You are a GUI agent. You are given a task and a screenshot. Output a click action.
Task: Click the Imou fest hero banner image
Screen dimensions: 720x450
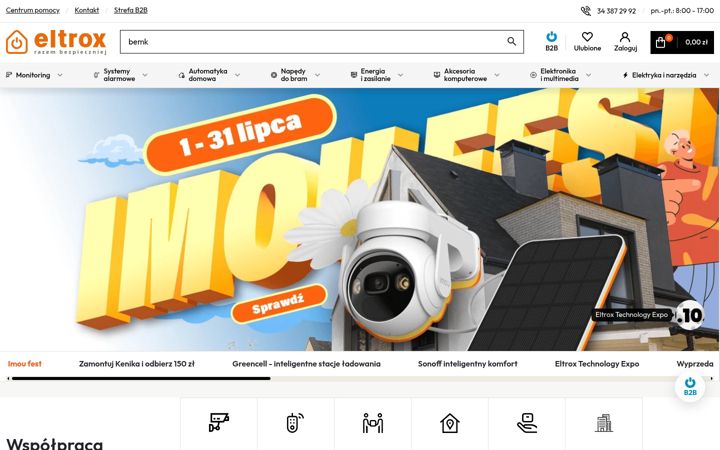point(360,219)
